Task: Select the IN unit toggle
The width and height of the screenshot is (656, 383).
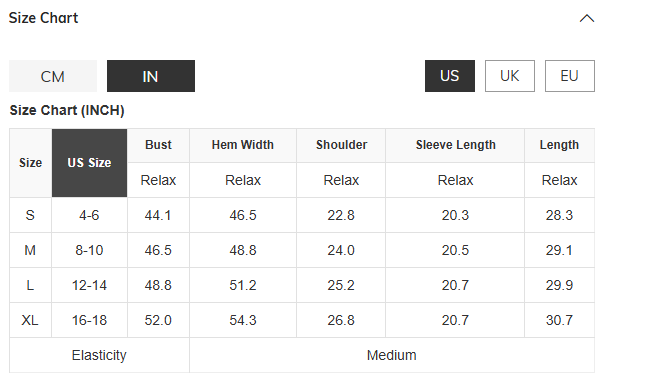Action: pyautogui.click(x=151, y=76)
